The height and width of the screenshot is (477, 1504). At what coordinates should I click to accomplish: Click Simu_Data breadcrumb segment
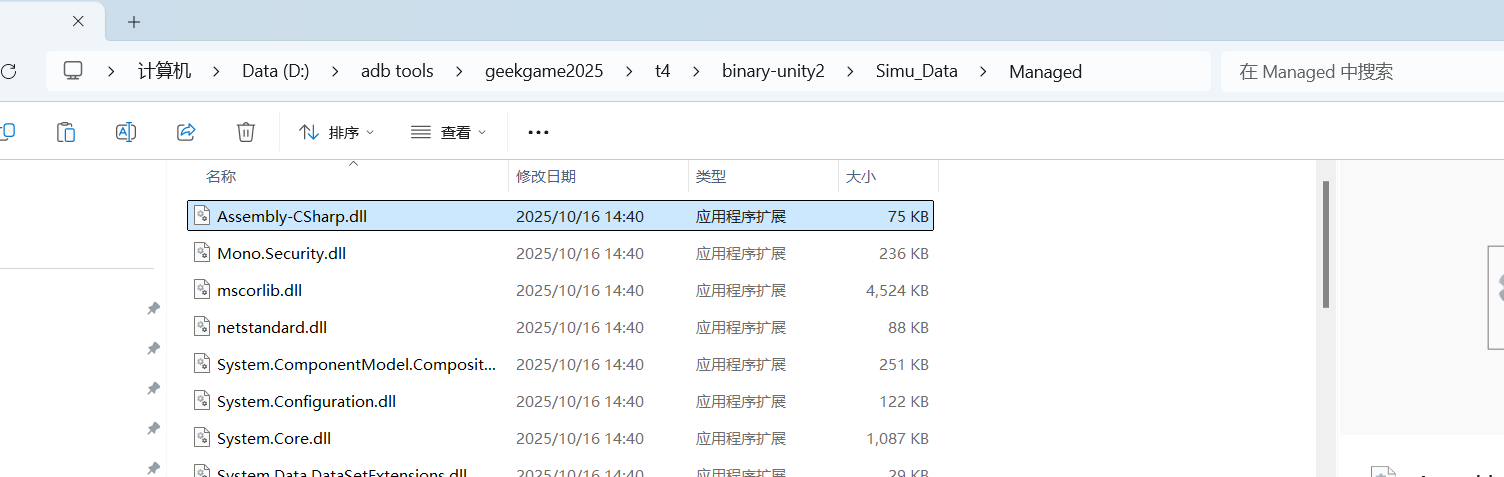pos(917,71)
